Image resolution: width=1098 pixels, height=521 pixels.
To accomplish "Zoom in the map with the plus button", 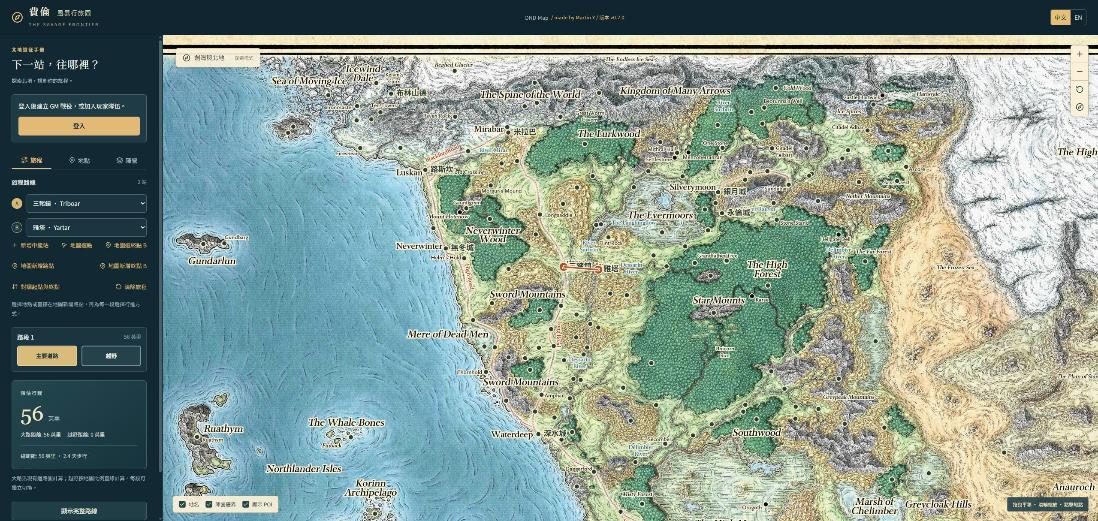I will (1080, 54).
